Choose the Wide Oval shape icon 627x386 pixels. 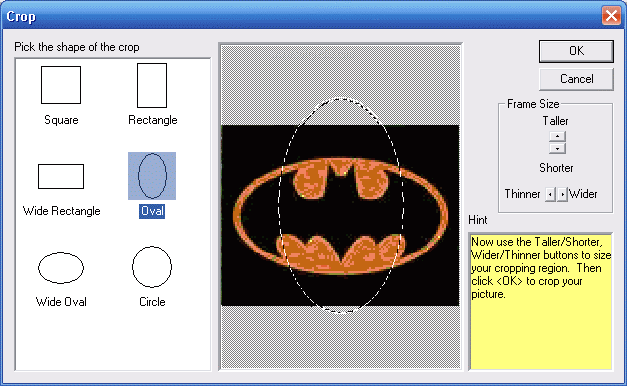(x=61, y=268)
